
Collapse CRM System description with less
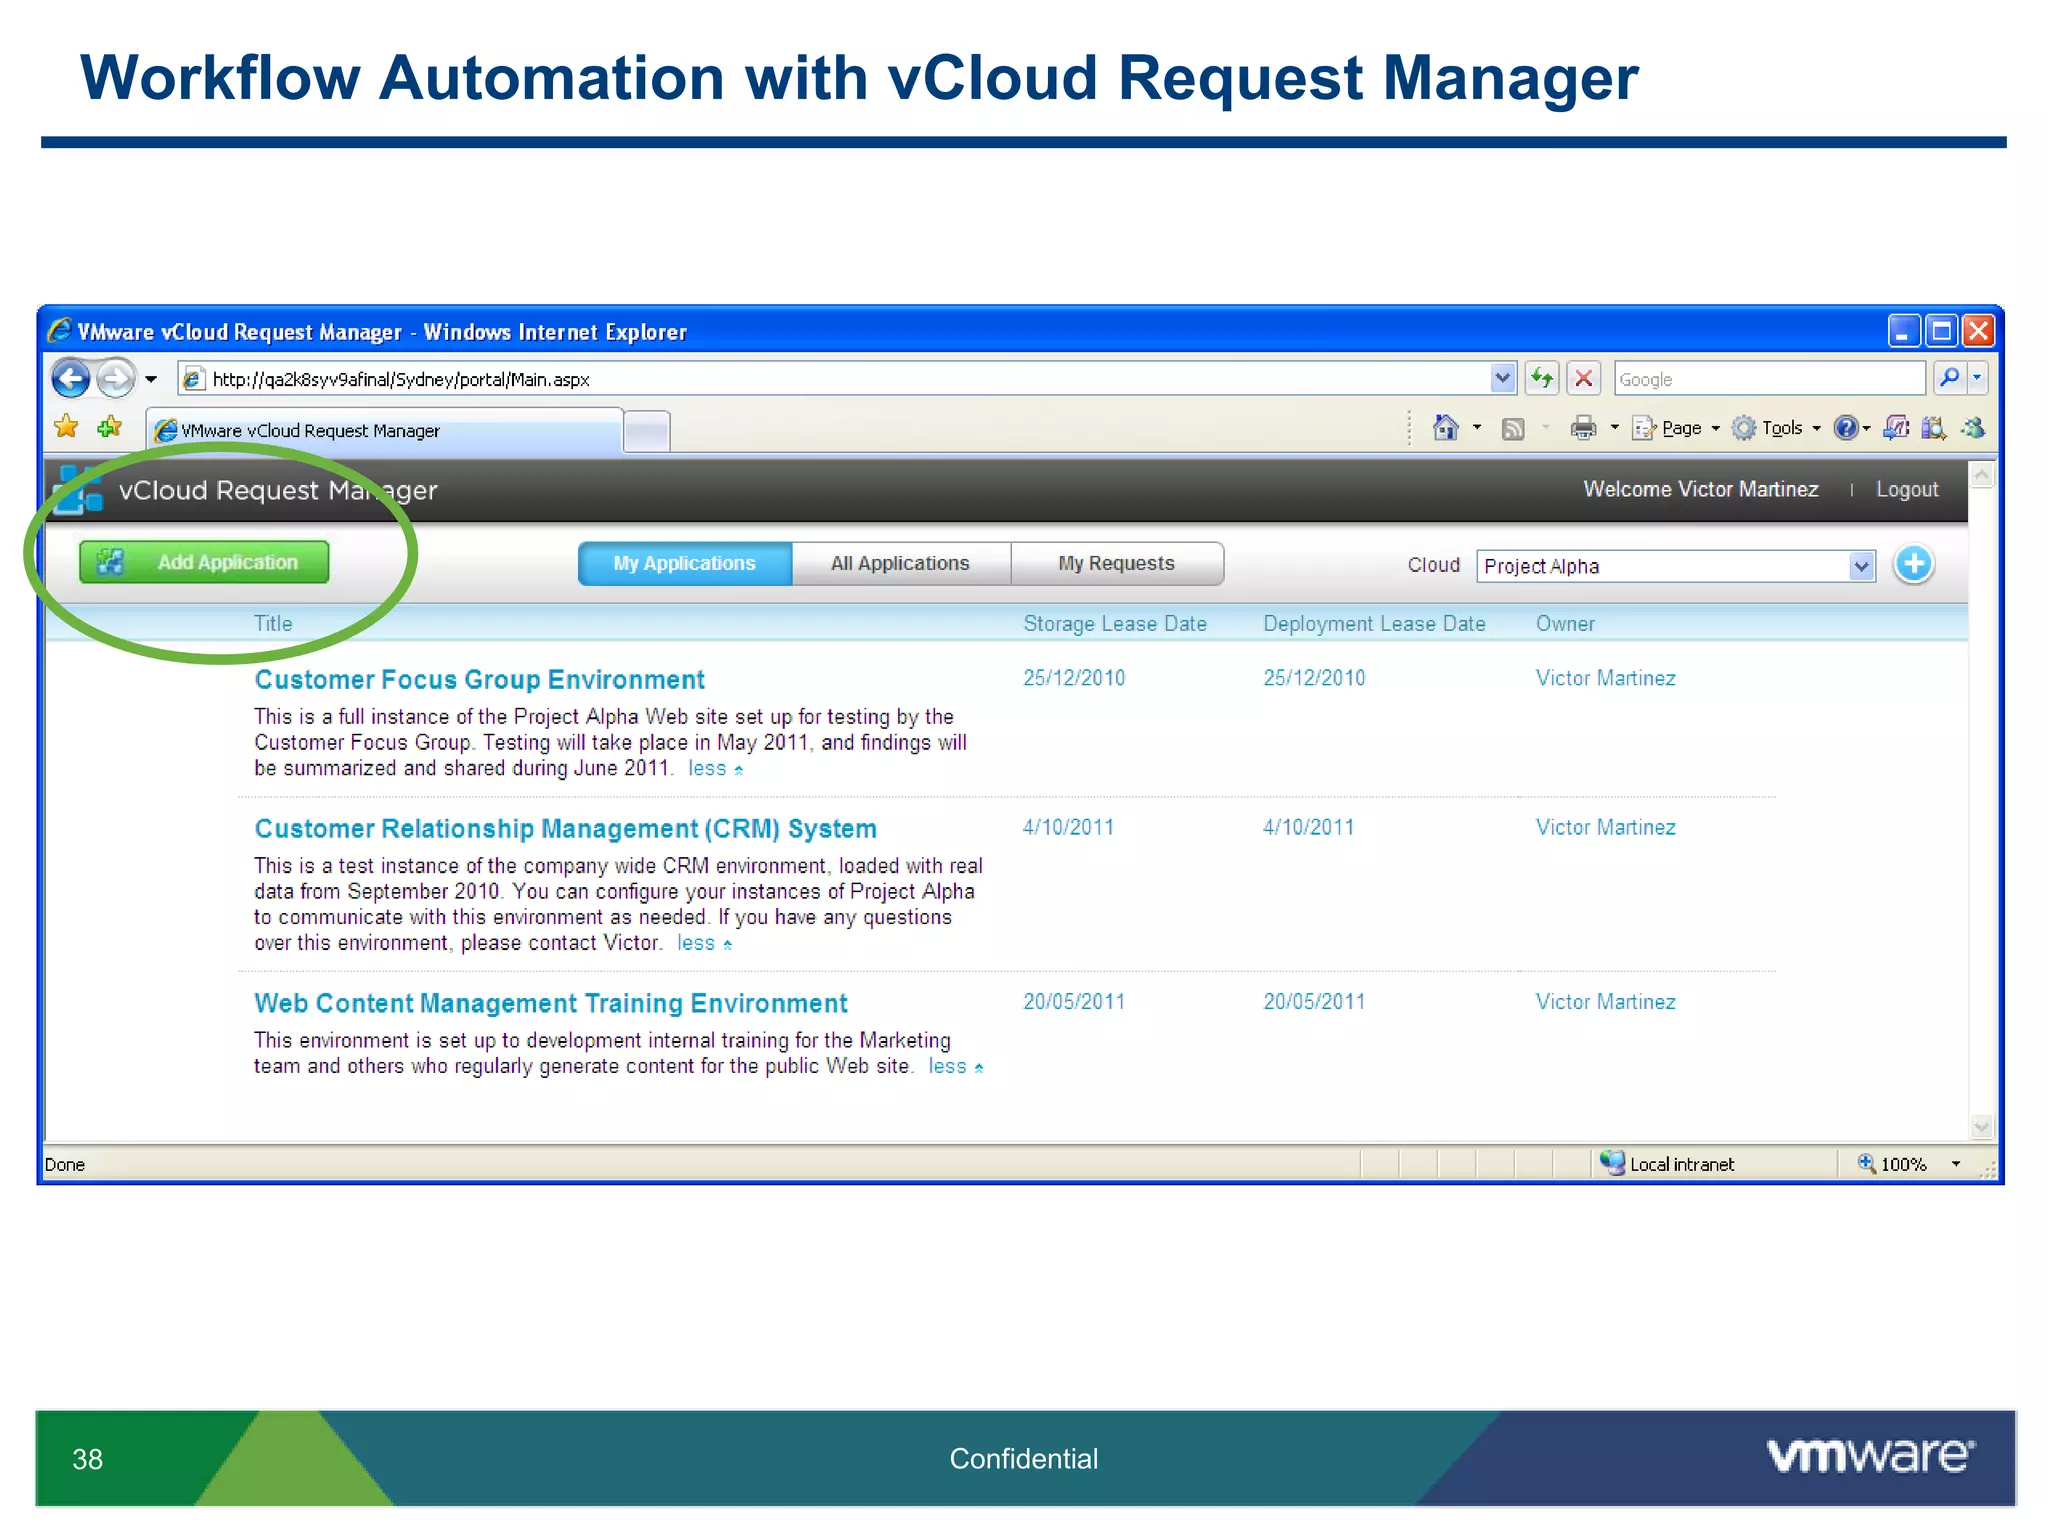(x=704, y=943)
